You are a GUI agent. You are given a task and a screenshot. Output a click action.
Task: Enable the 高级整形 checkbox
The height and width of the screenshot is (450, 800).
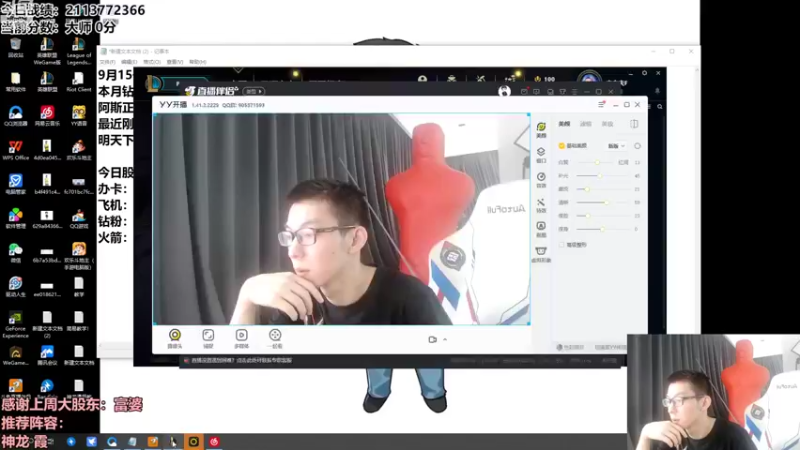tap(562, 245)
